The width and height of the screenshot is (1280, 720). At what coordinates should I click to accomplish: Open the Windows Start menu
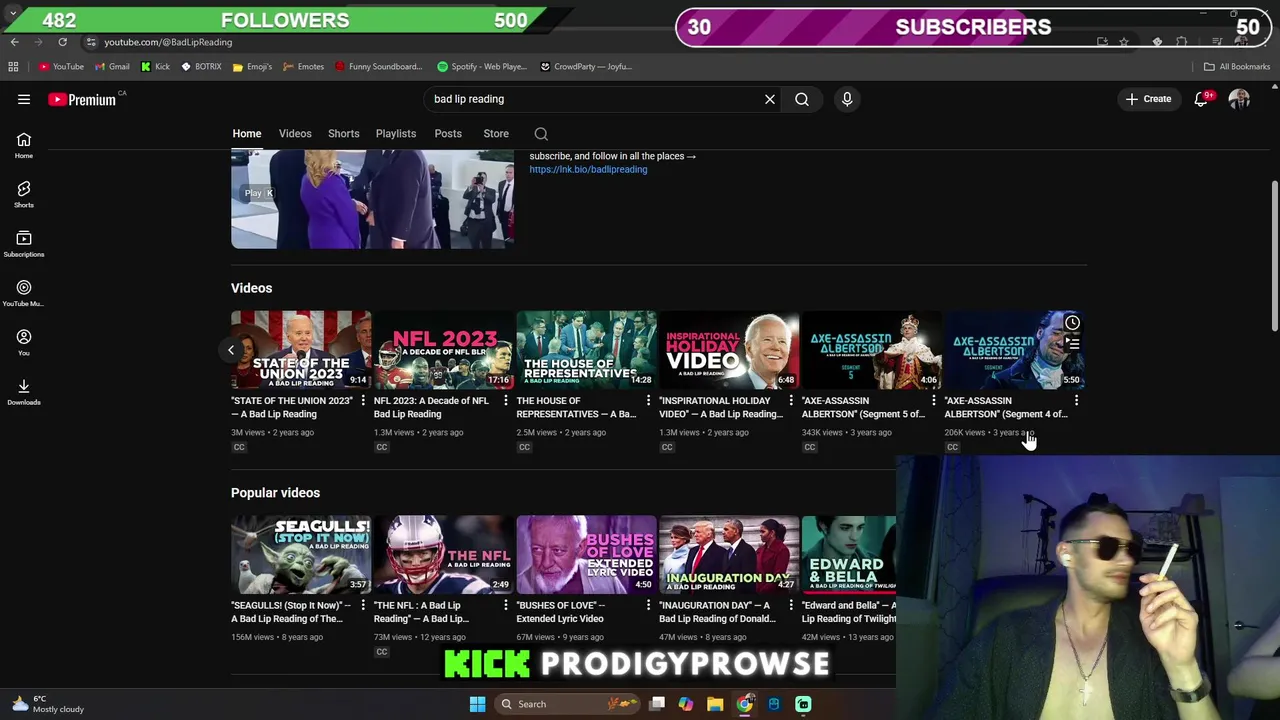[477, 704]
